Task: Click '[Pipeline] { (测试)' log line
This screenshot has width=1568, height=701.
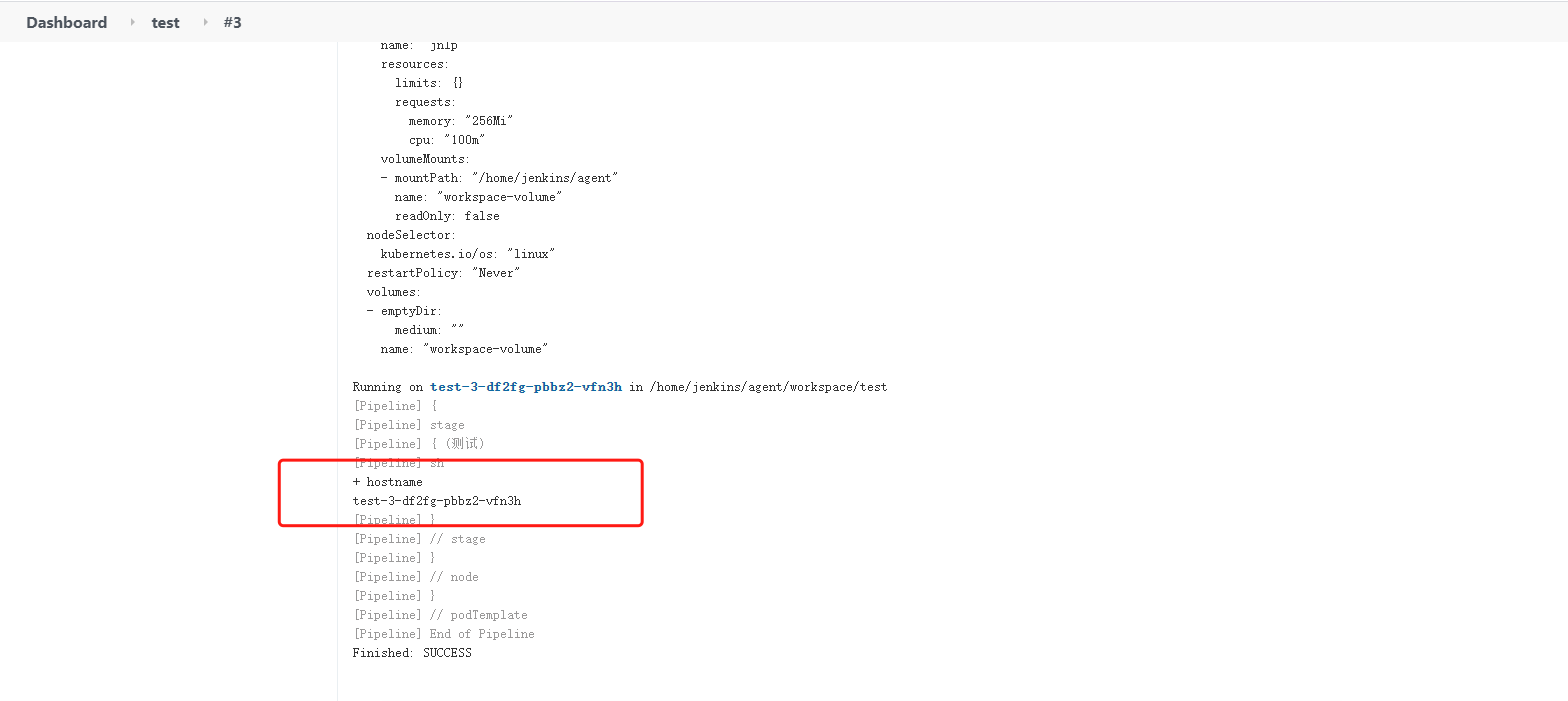Action: pos(418,444)
